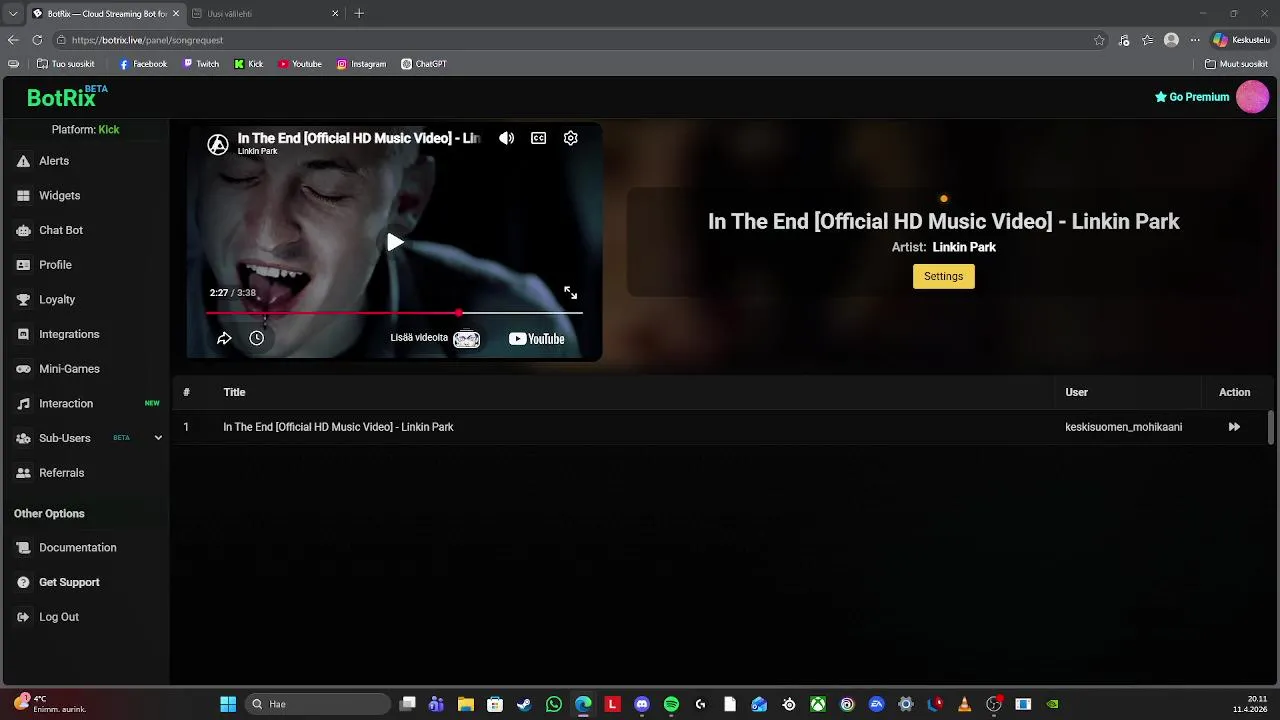The image size is (1280, 720).
Task: Open video player settings gear
Action: 571,138
